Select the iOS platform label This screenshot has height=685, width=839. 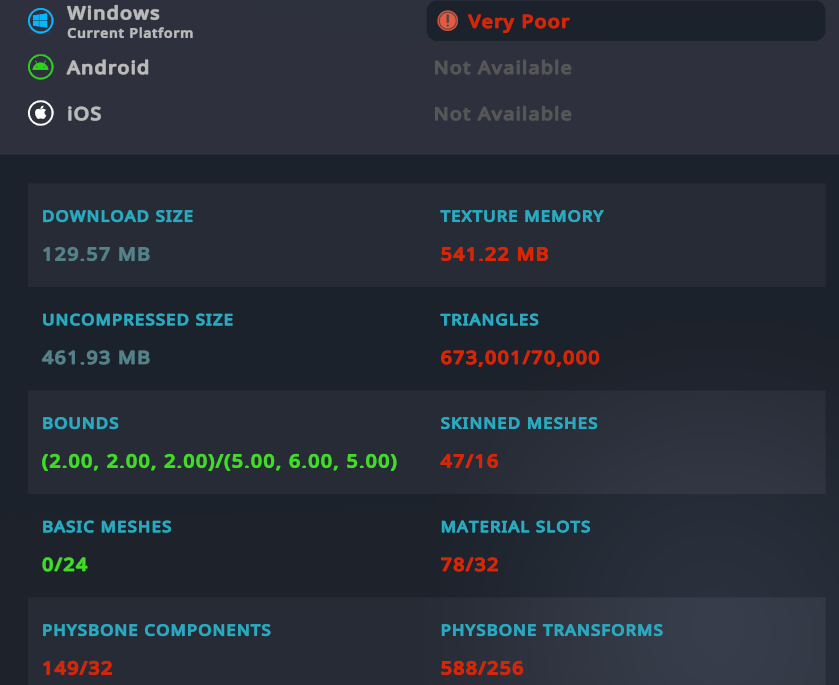84,114
